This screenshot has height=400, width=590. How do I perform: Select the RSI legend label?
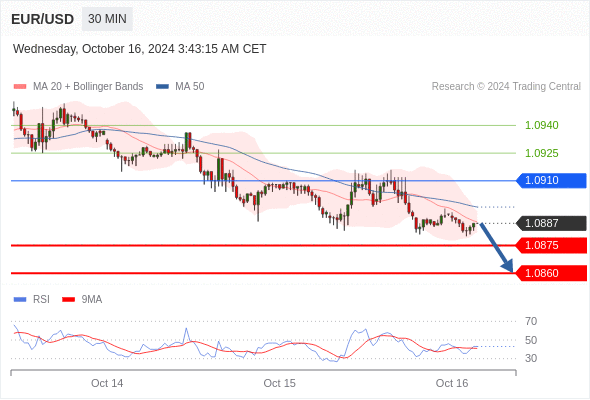pos(41,300)
